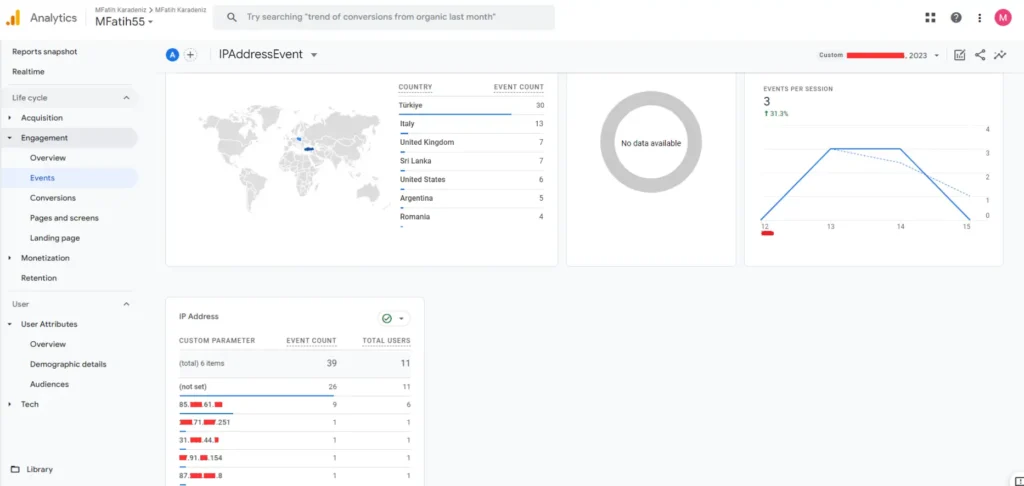Image resolution: width=1024 pixels, height=486 pixels.
Task: Open the IPAddressEvent event dropdown
Action: click(x=268, y=55)
